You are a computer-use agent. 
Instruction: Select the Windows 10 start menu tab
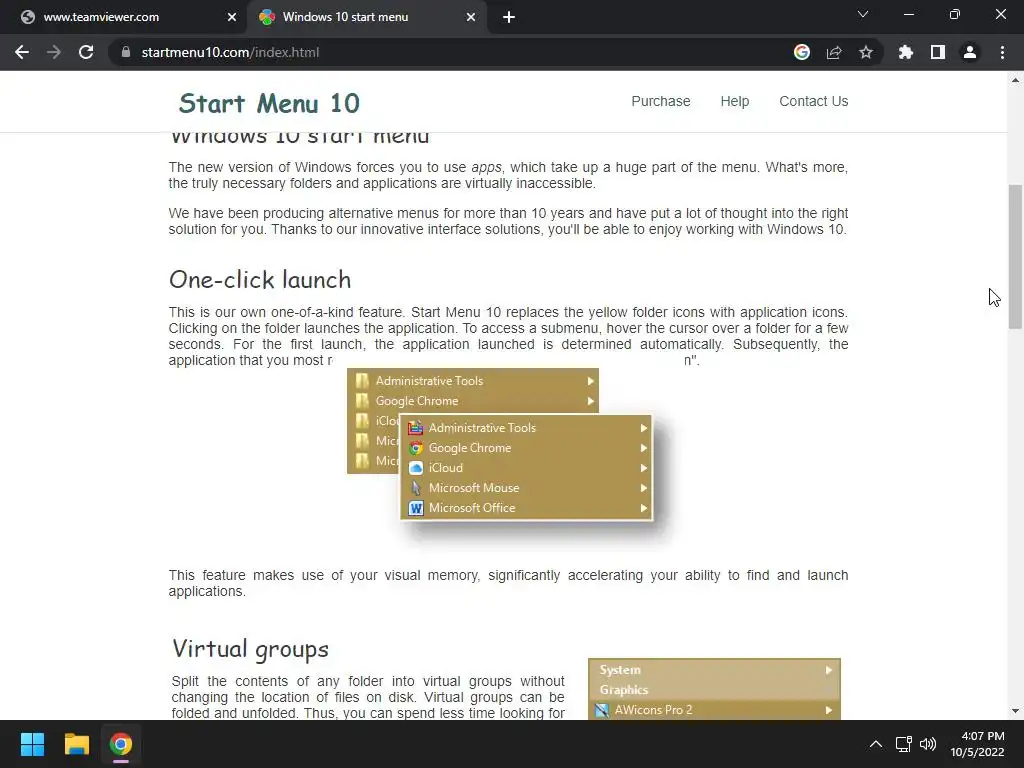[366, 17]
